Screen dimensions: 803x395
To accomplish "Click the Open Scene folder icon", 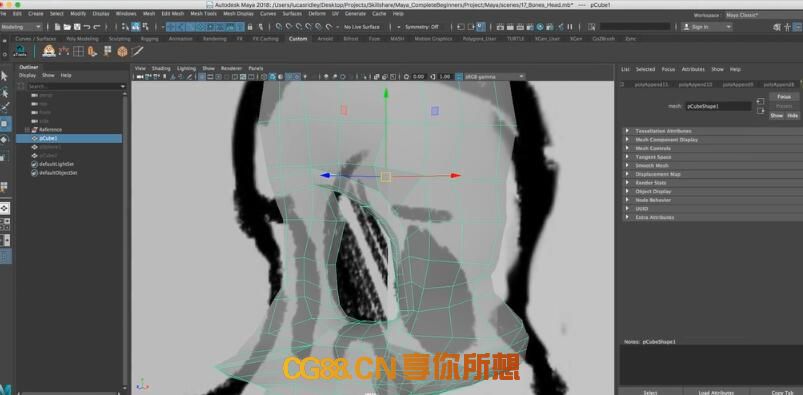I will pyautogui.click(x=67, y=27).
